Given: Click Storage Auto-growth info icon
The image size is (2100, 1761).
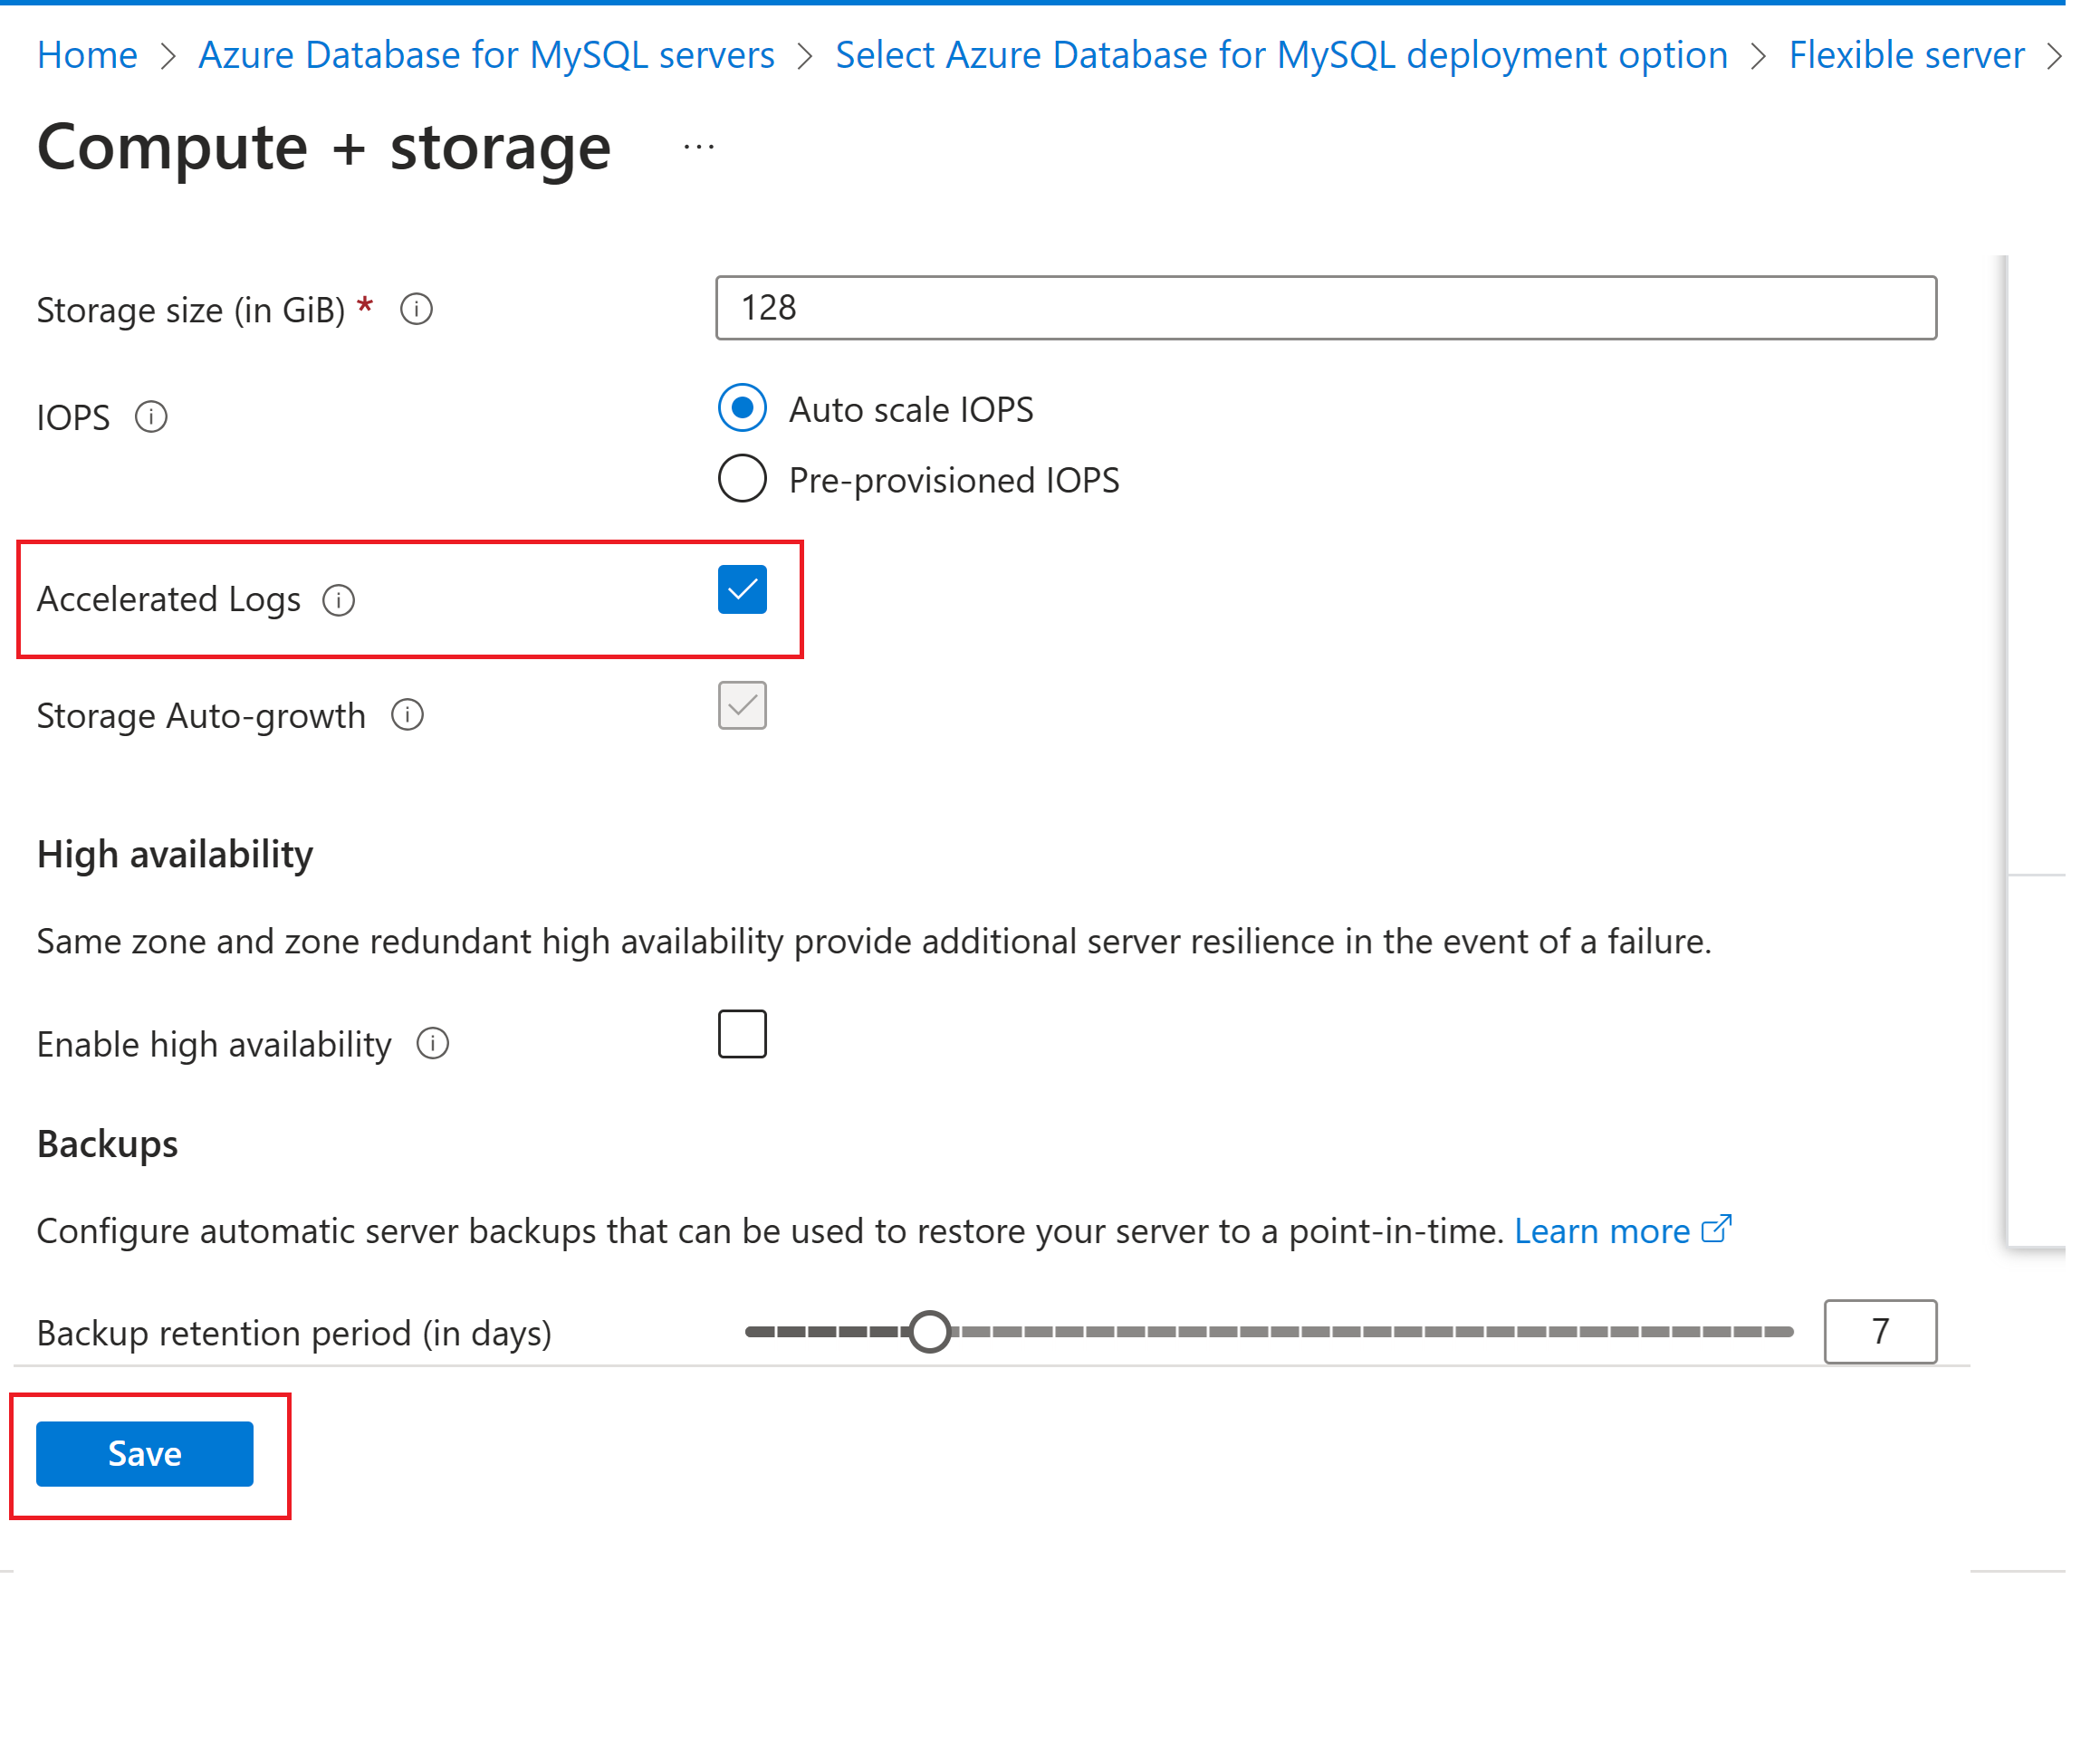Looking at the screenshot, I should 407,715.
